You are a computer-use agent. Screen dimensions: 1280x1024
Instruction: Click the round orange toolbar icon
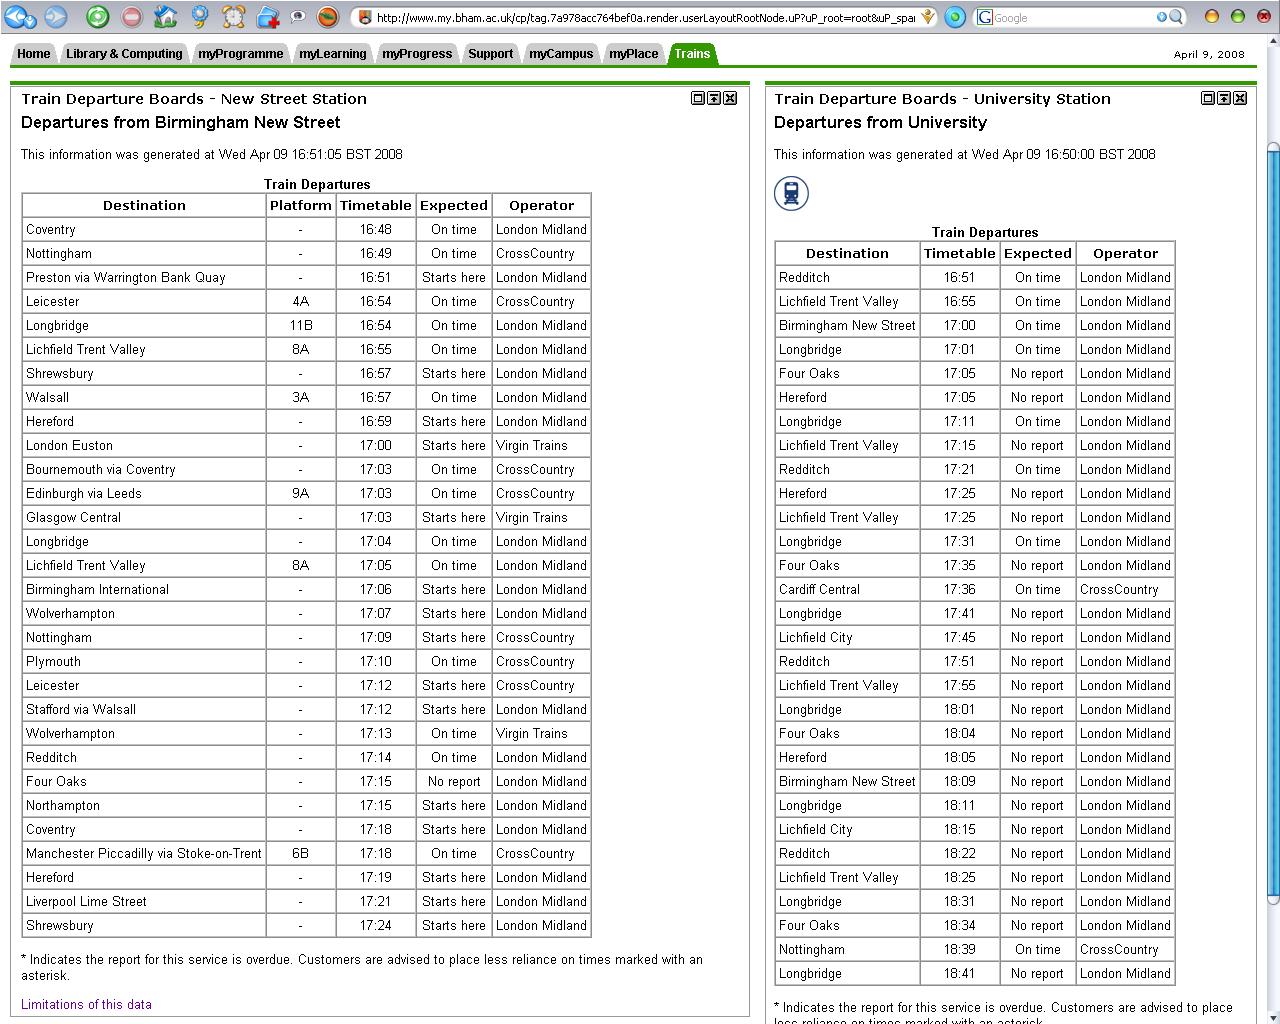coord(327,17)
